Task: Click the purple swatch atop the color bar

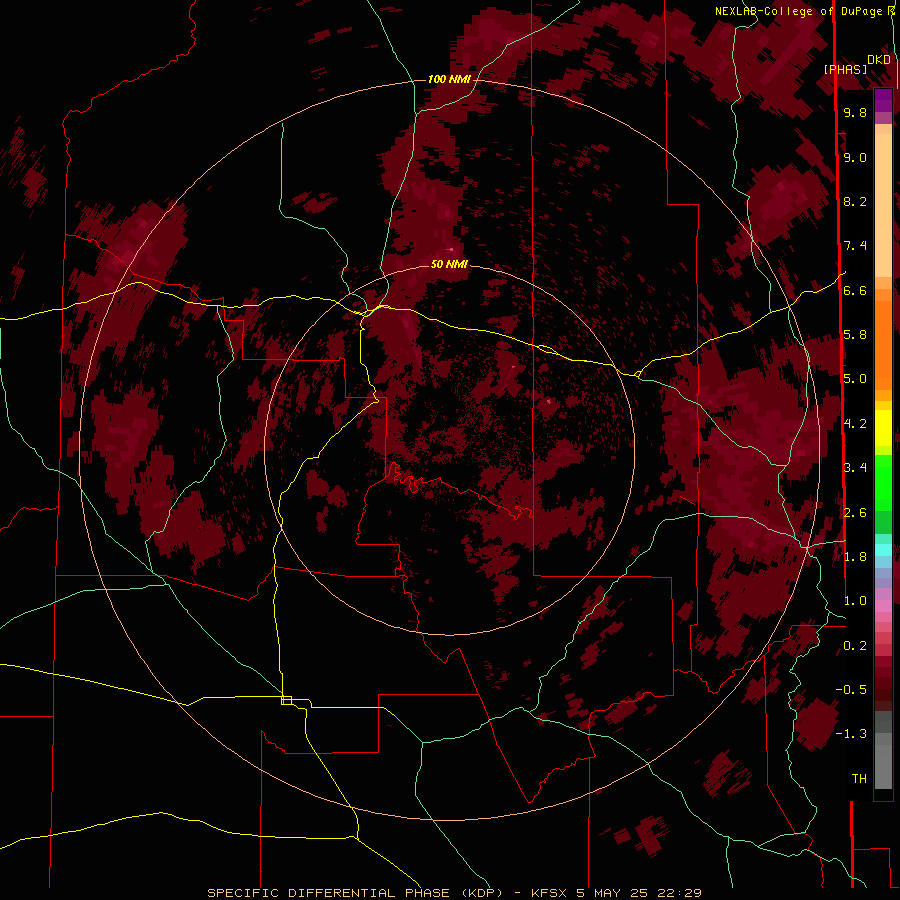Action: click(883, 100)
